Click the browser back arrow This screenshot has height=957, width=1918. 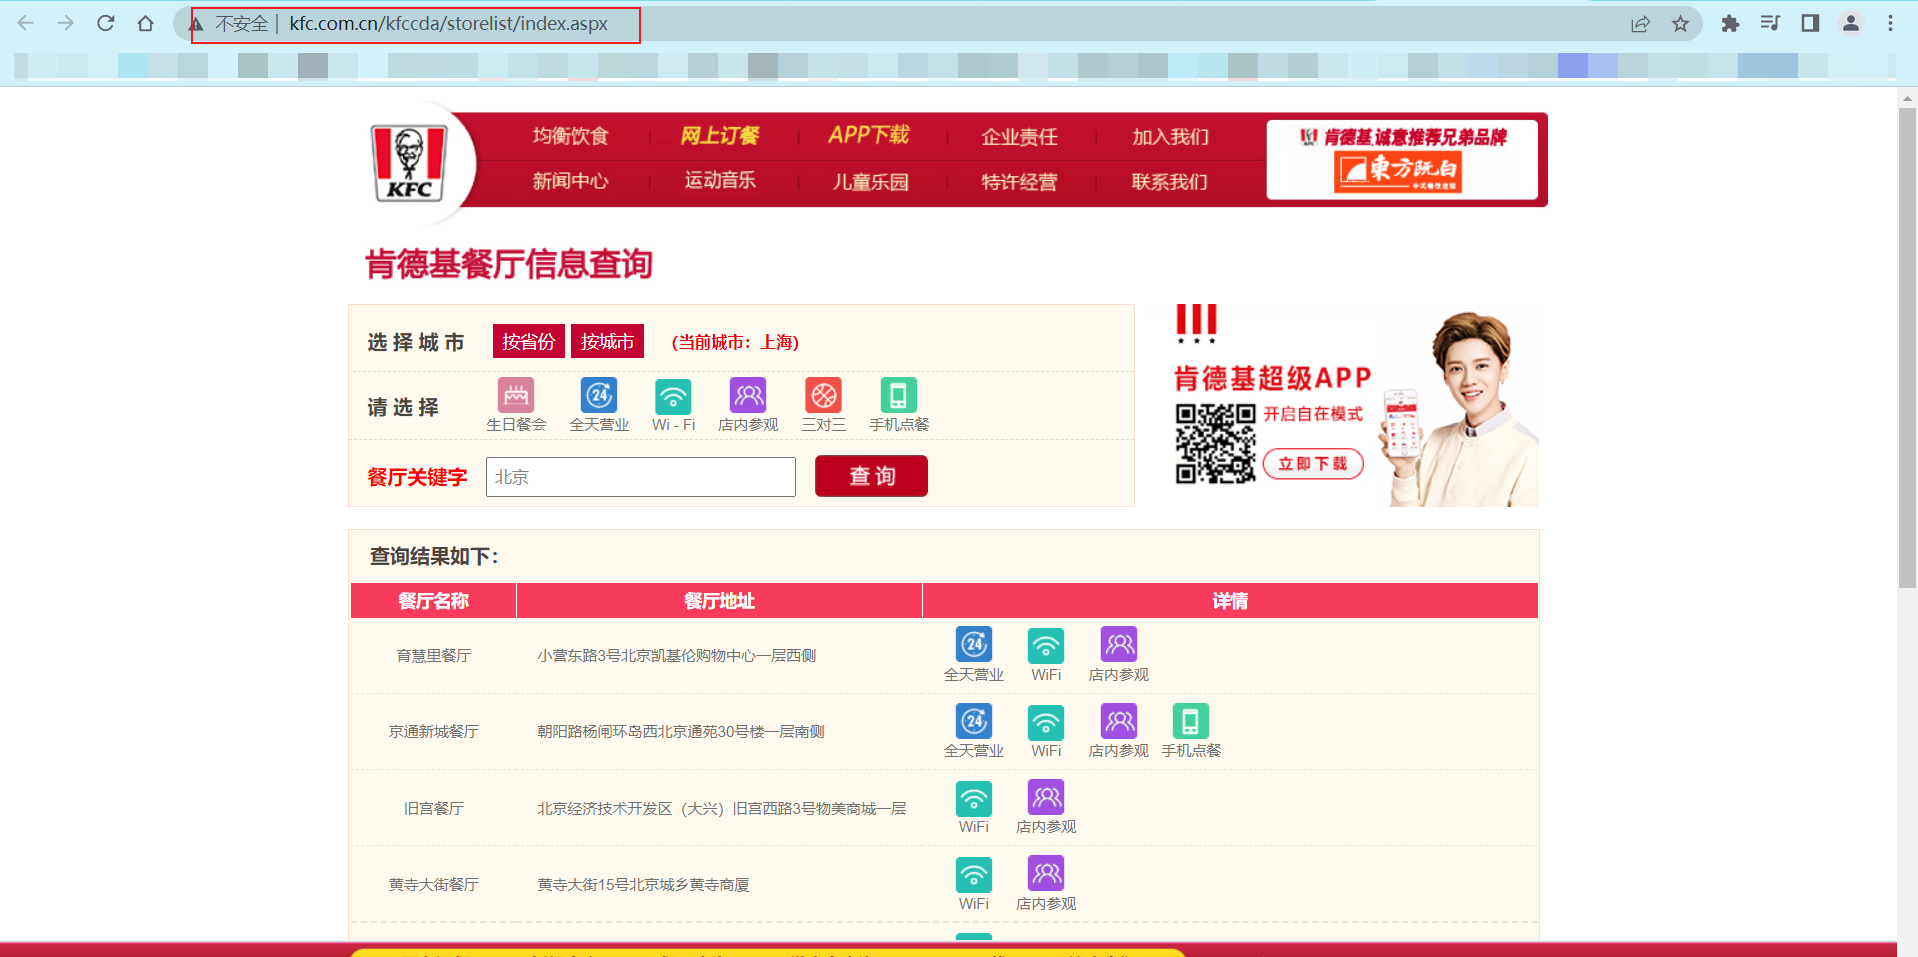tap(26, 23)
